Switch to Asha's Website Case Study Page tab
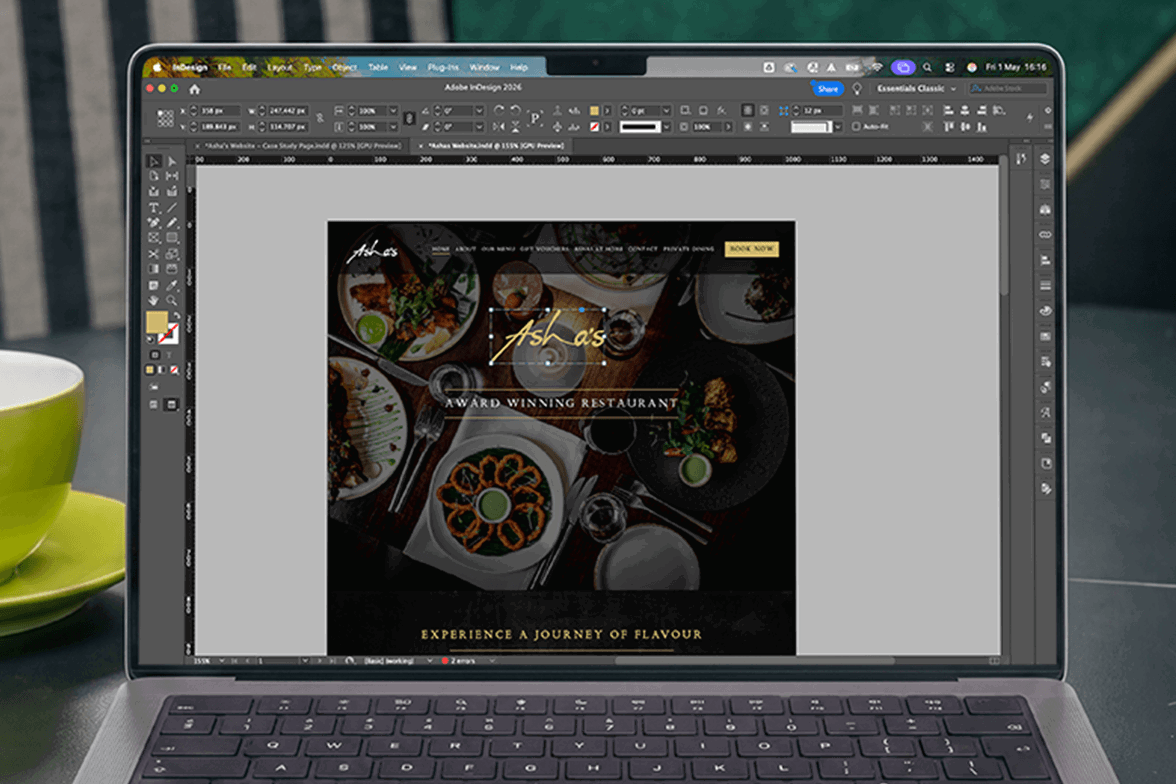Image resolution: width=1176 pixels, height=784 pixels. pyautogui.click(x=303, y=146)
